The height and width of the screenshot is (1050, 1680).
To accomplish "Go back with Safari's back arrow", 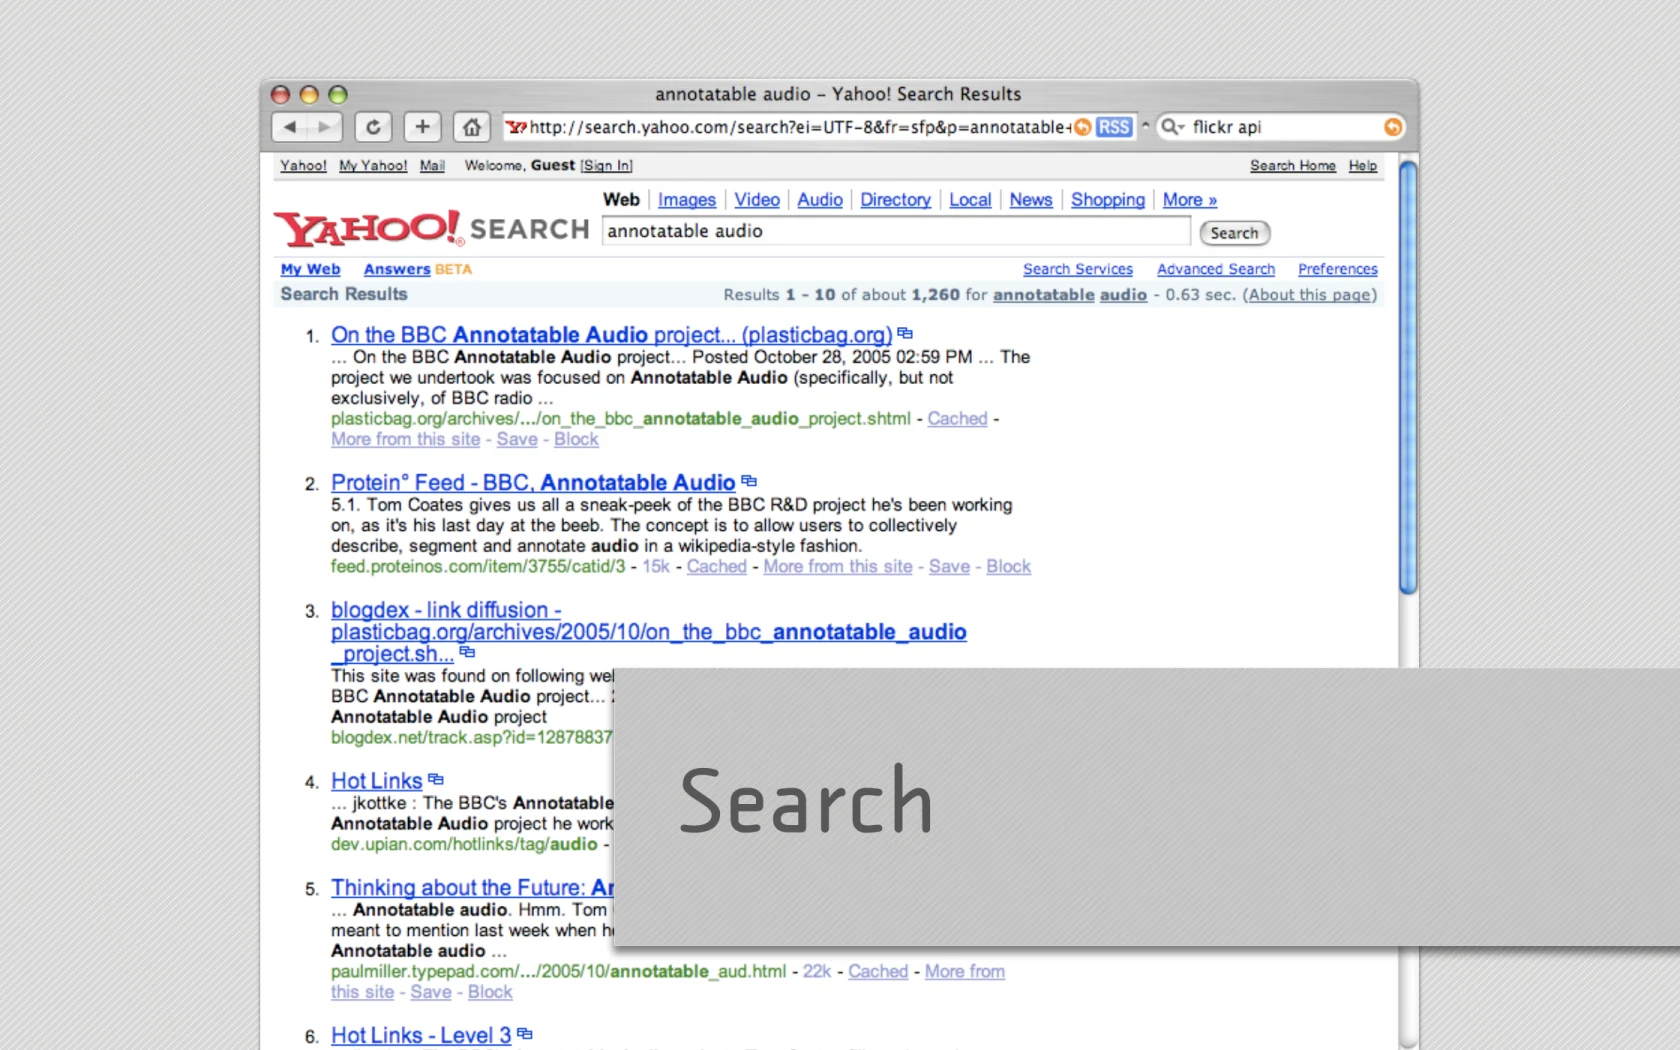I will click(x=290, y=127).
